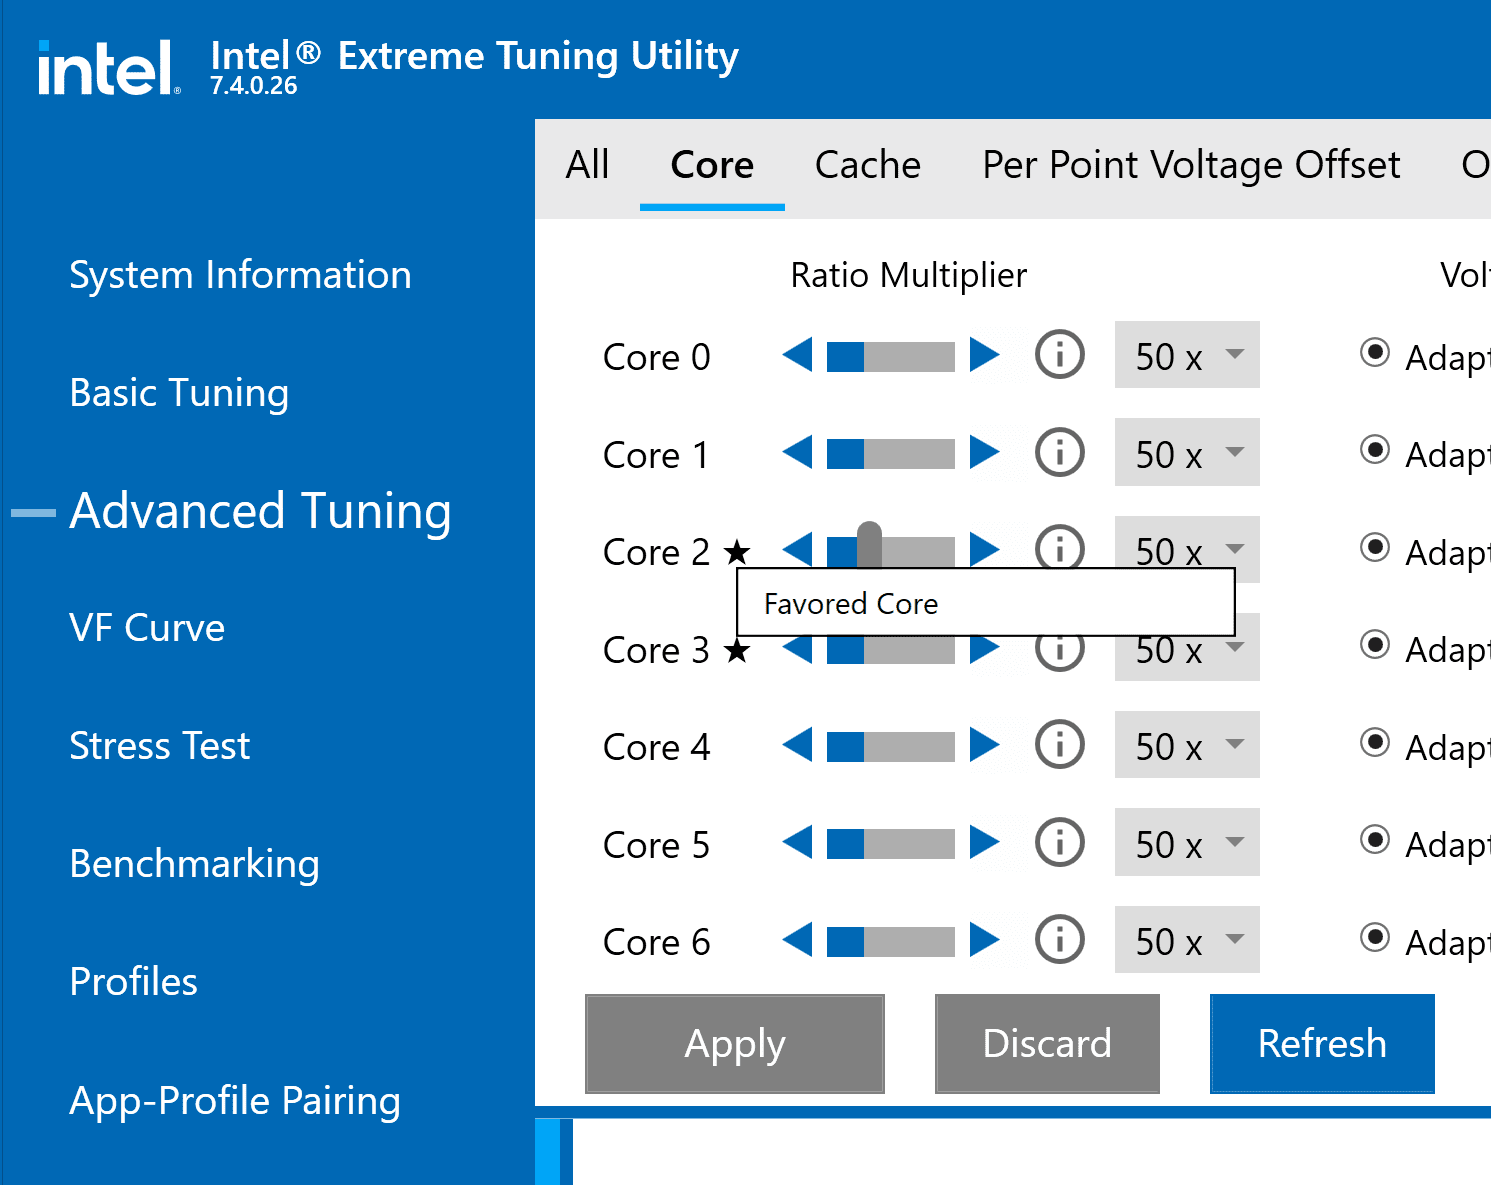1491x1185 pixels.
Task: Open Core 4 ratio 50 x dropdown
Action: point(1187,745)
